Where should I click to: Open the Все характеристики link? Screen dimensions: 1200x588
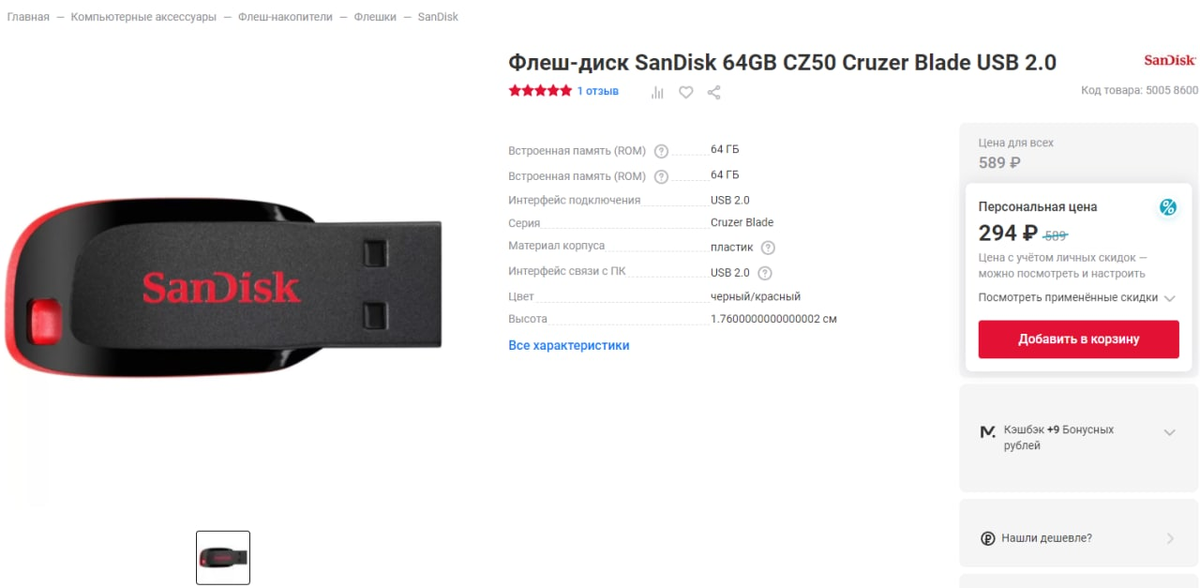tap(569, 345)
